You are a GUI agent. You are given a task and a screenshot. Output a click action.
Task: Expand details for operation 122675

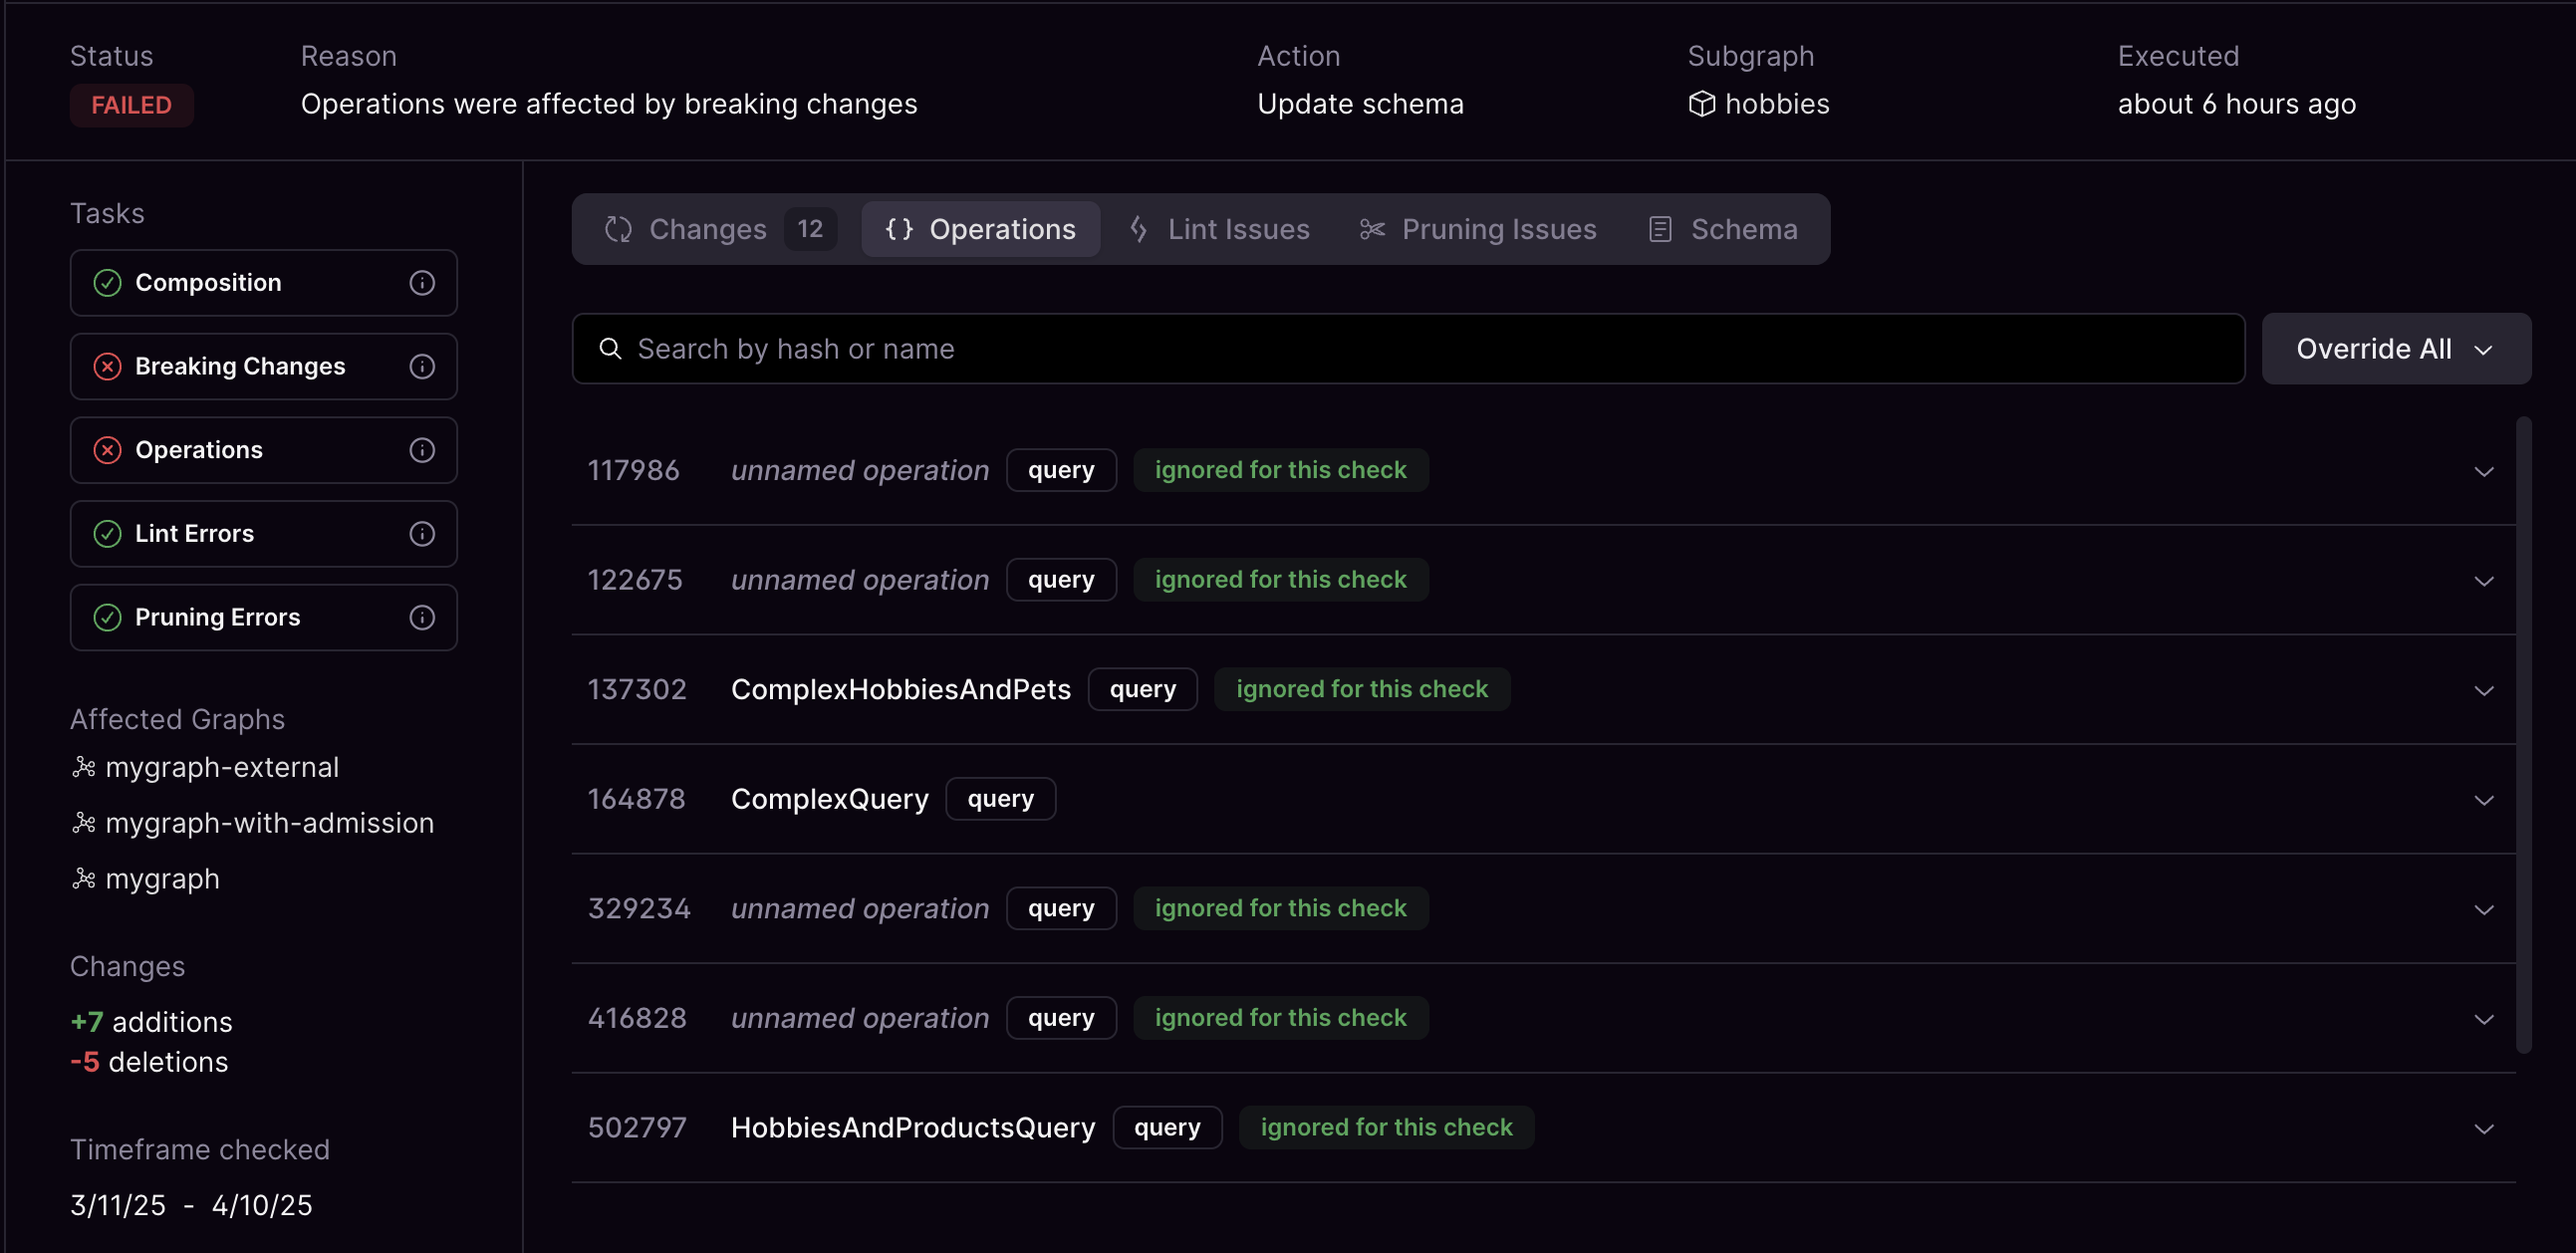pyautogui.click(x=2484, y=580)
